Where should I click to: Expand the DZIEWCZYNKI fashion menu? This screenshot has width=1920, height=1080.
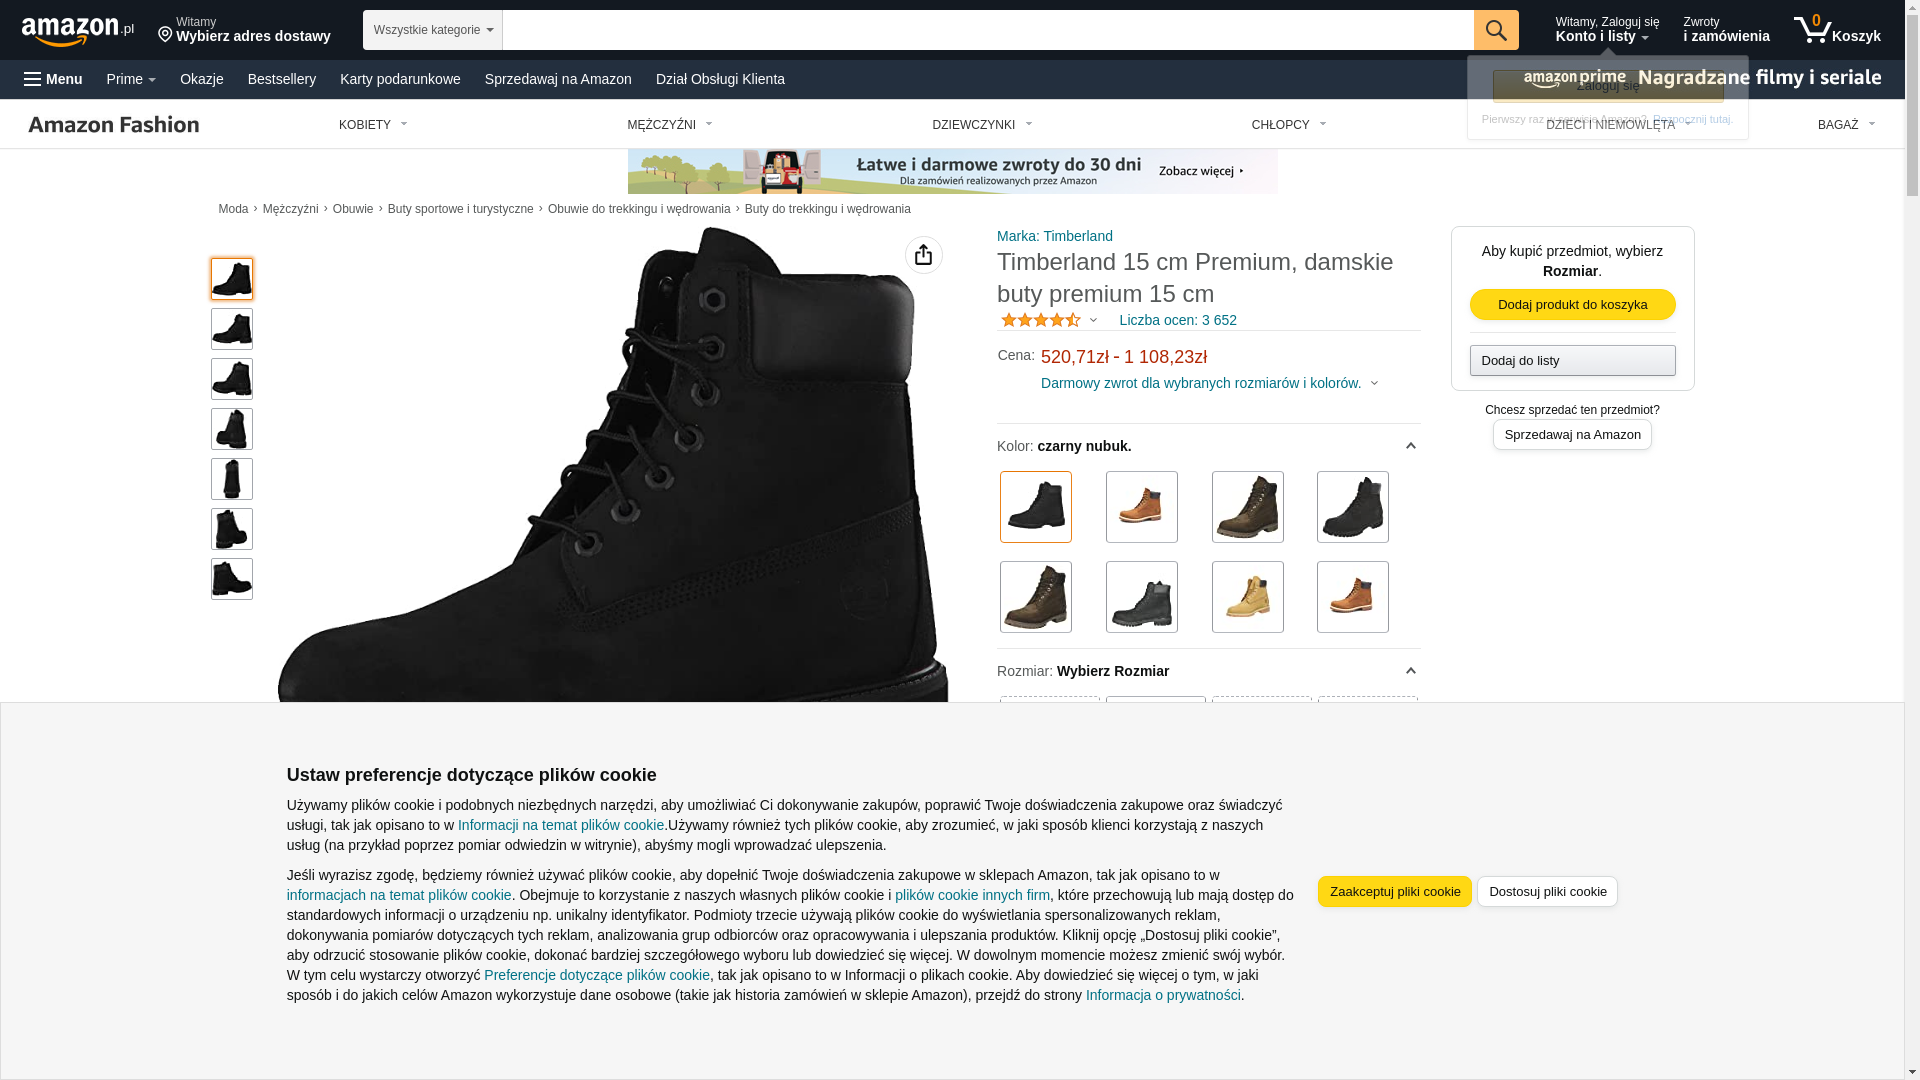(982, 125)
